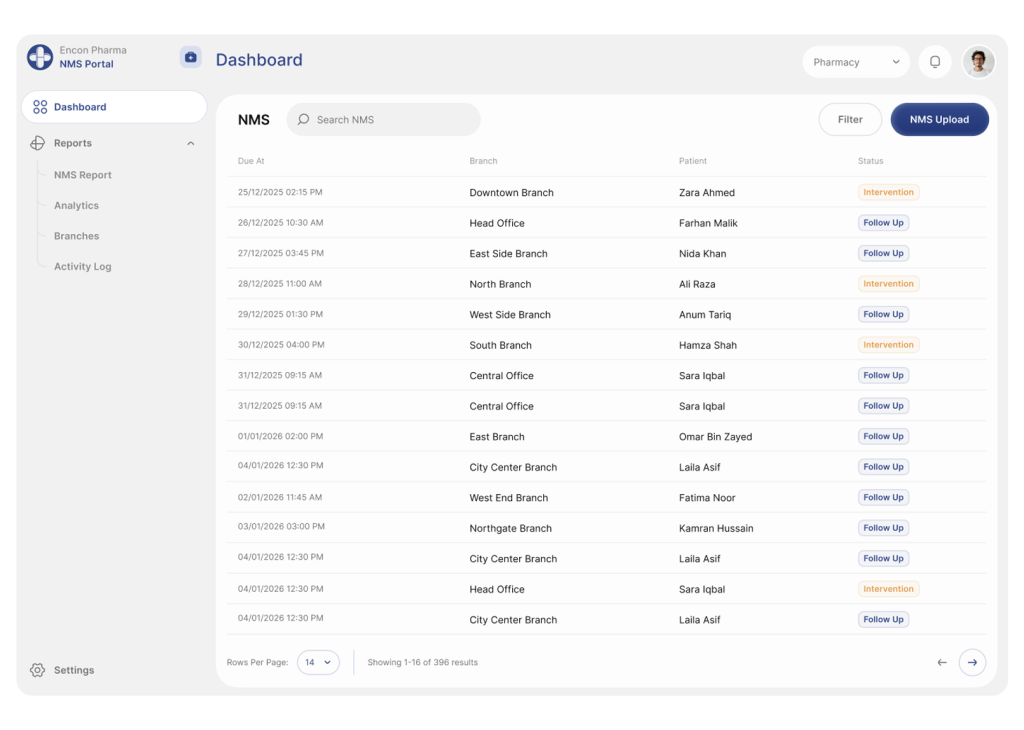The width and height of the screenshot is (1024, 730).
Task: Click Intervention status for Zara Ahmed
Action: pyautogui.click(x=888, y=192)
